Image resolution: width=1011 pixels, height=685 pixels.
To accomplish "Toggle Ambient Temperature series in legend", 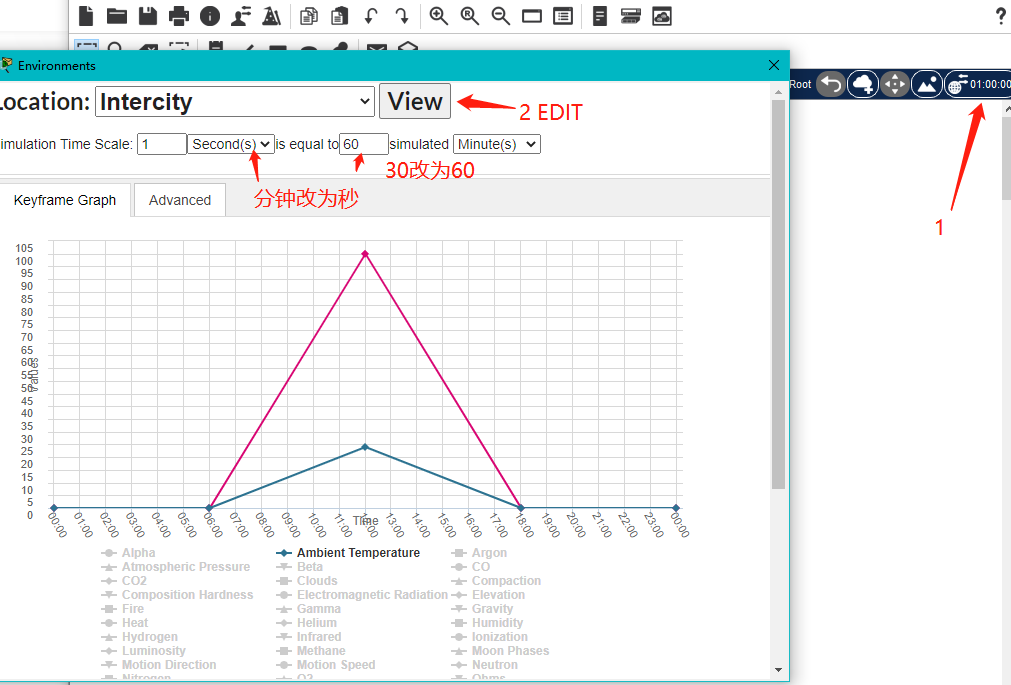I will coord(348,553).
